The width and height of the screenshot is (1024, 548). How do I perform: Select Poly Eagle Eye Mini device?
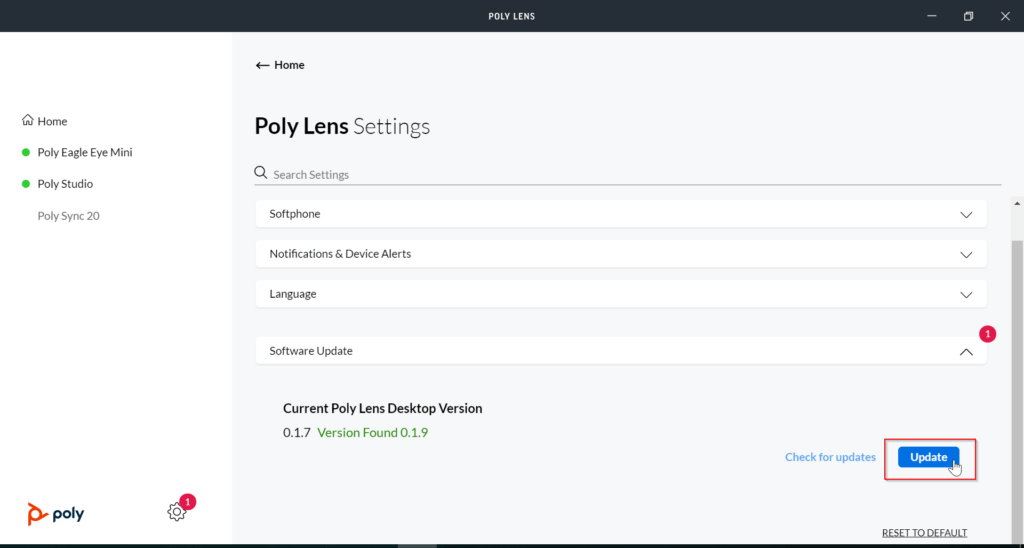click(85, 152)
